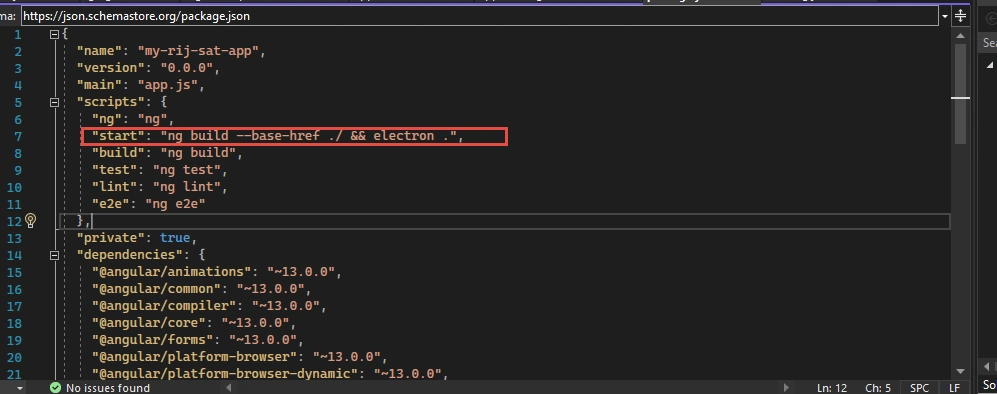The width and height of the screenshot is (997, 394).
Task: Click the split editor window icon
Action: point(961,16)
